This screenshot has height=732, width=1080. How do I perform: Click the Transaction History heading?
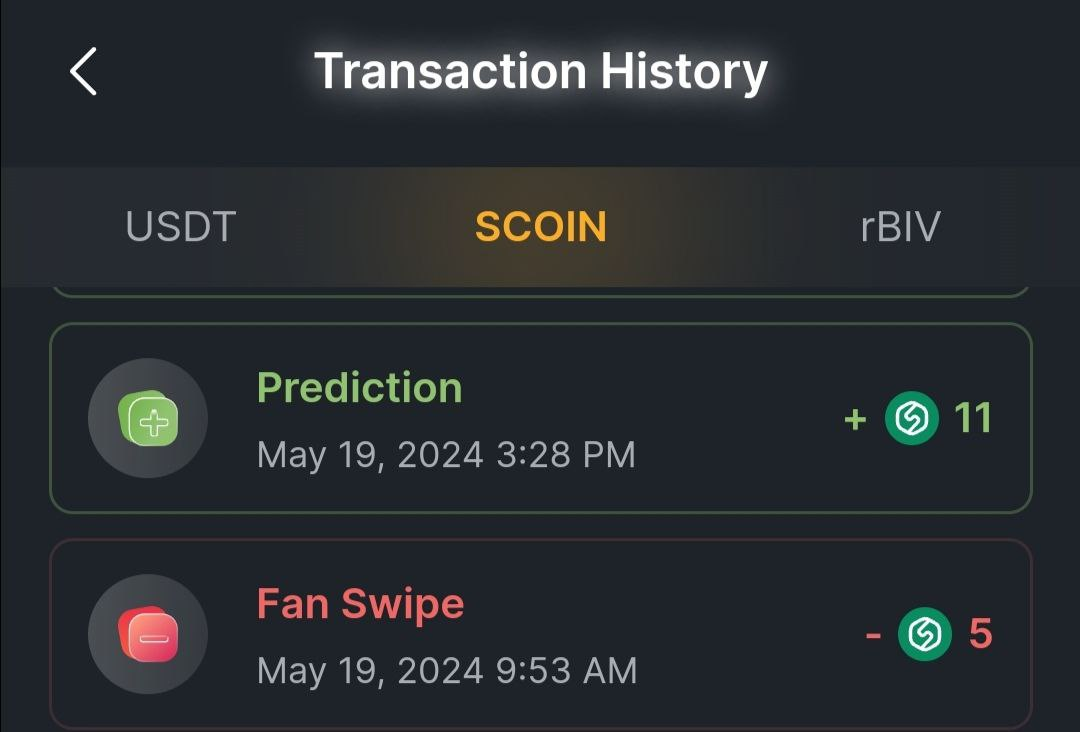540,72
